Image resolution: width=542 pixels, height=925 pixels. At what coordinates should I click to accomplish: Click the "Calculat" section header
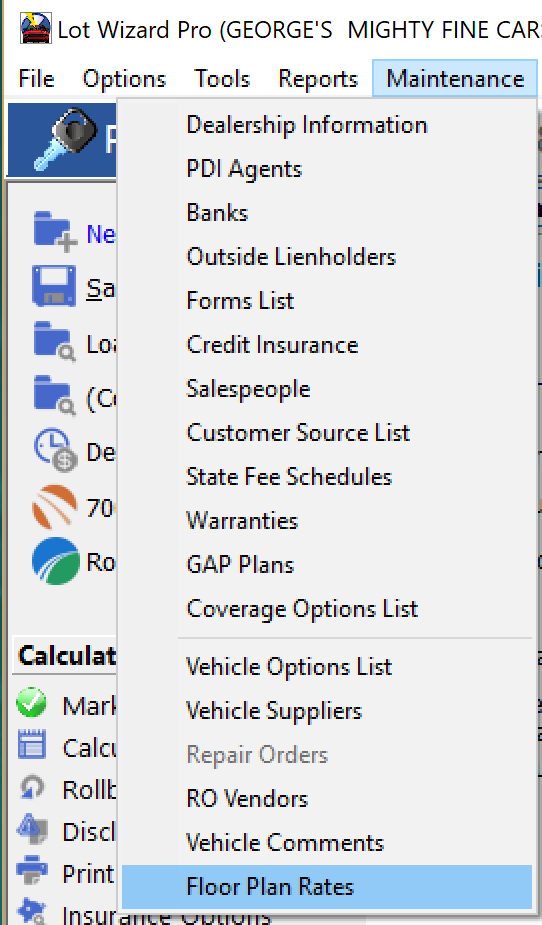point(67,655)
